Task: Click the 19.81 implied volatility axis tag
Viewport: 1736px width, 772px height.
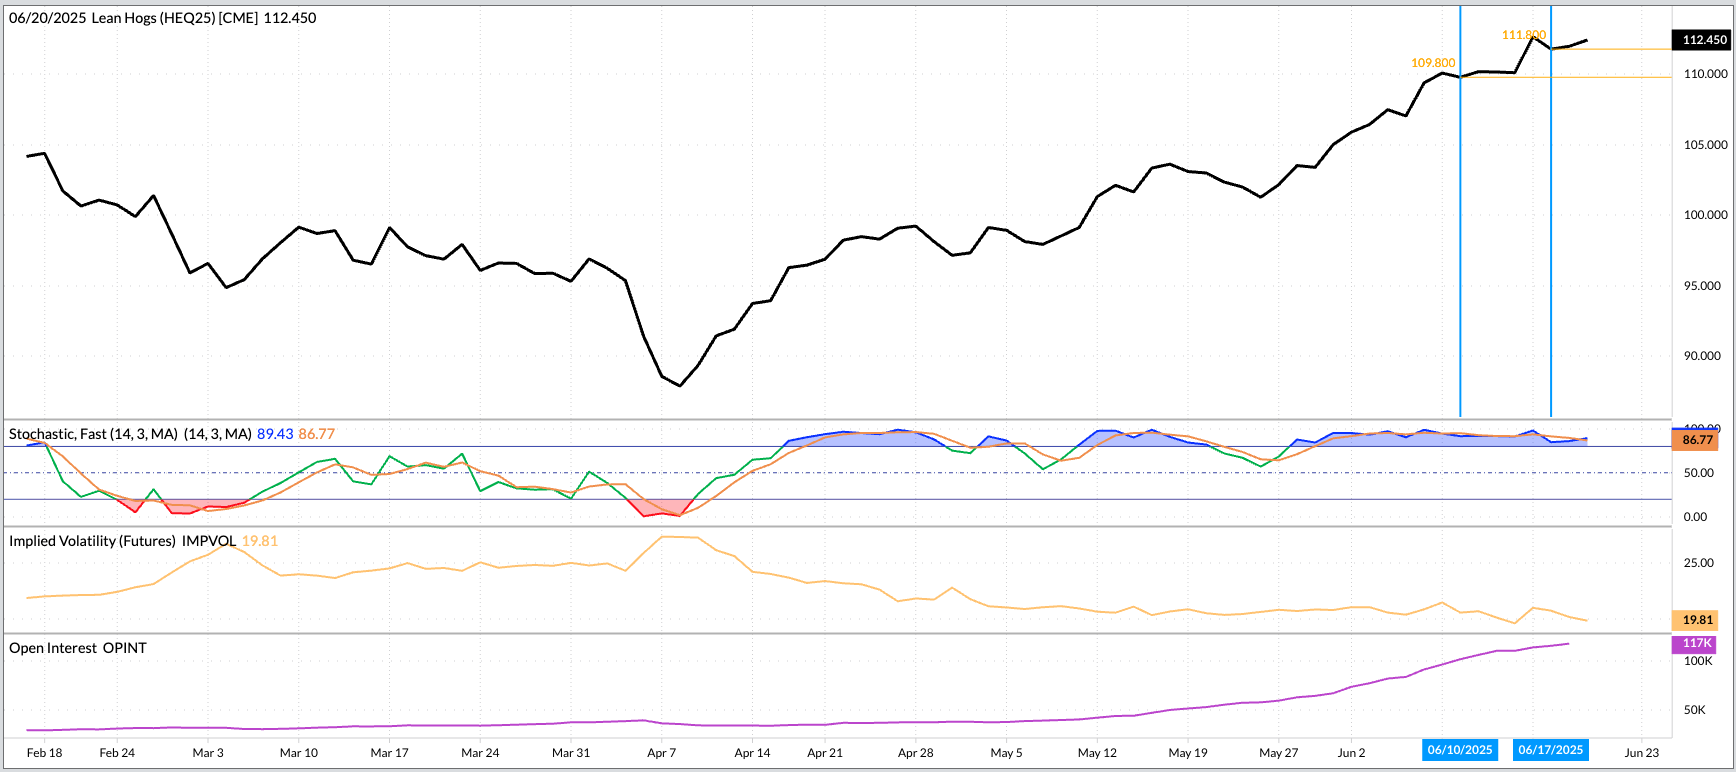Action: 1697,620
